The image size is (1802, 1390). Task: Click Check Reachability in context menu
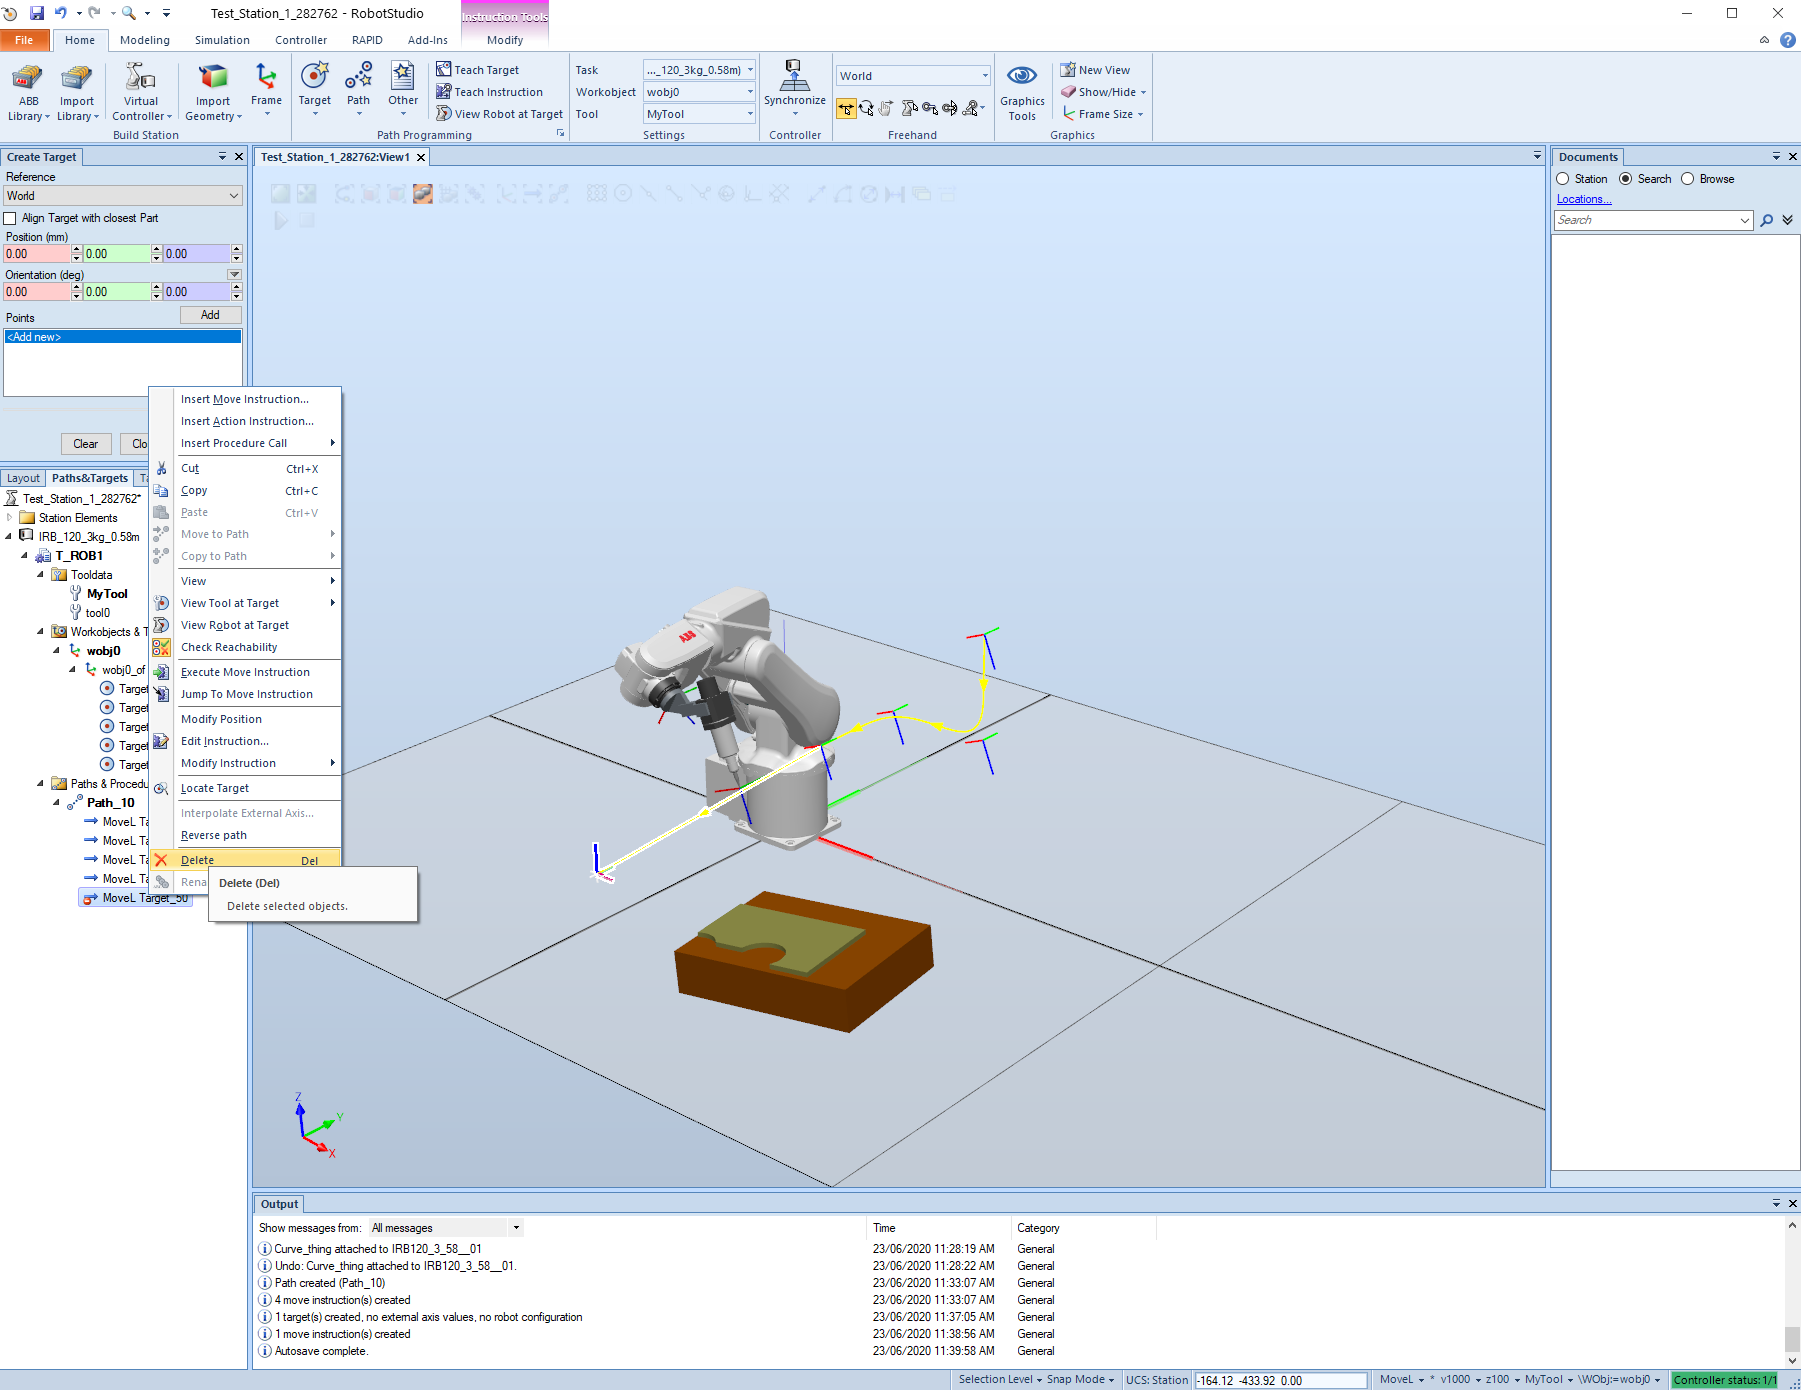(229, 647)
